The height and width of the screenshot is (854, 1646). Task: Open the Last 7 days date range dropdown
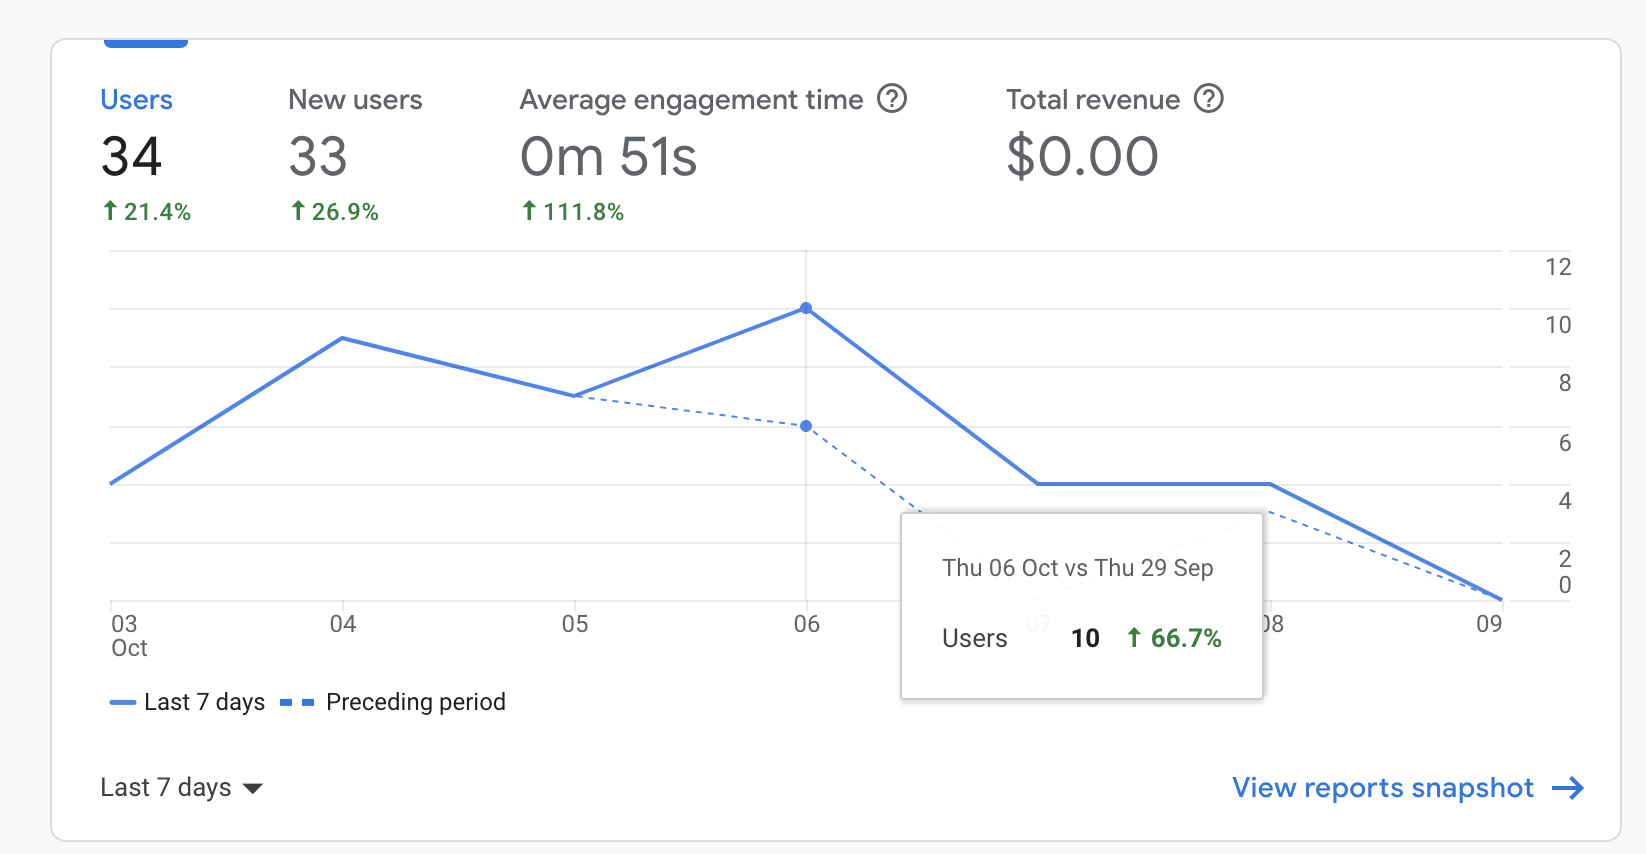(181, 788)
